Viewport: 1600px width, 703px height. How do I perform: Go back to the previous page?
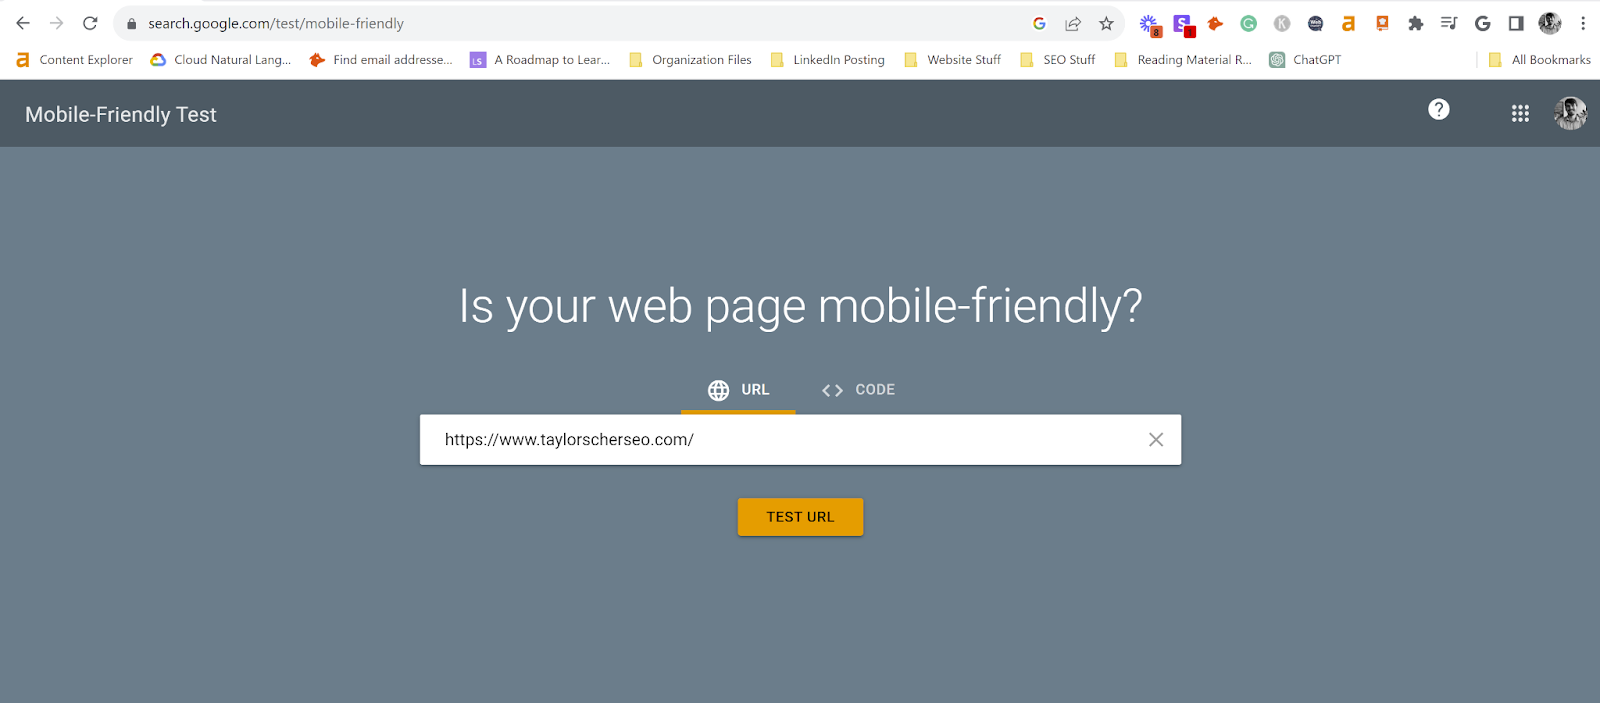point(23,23)
